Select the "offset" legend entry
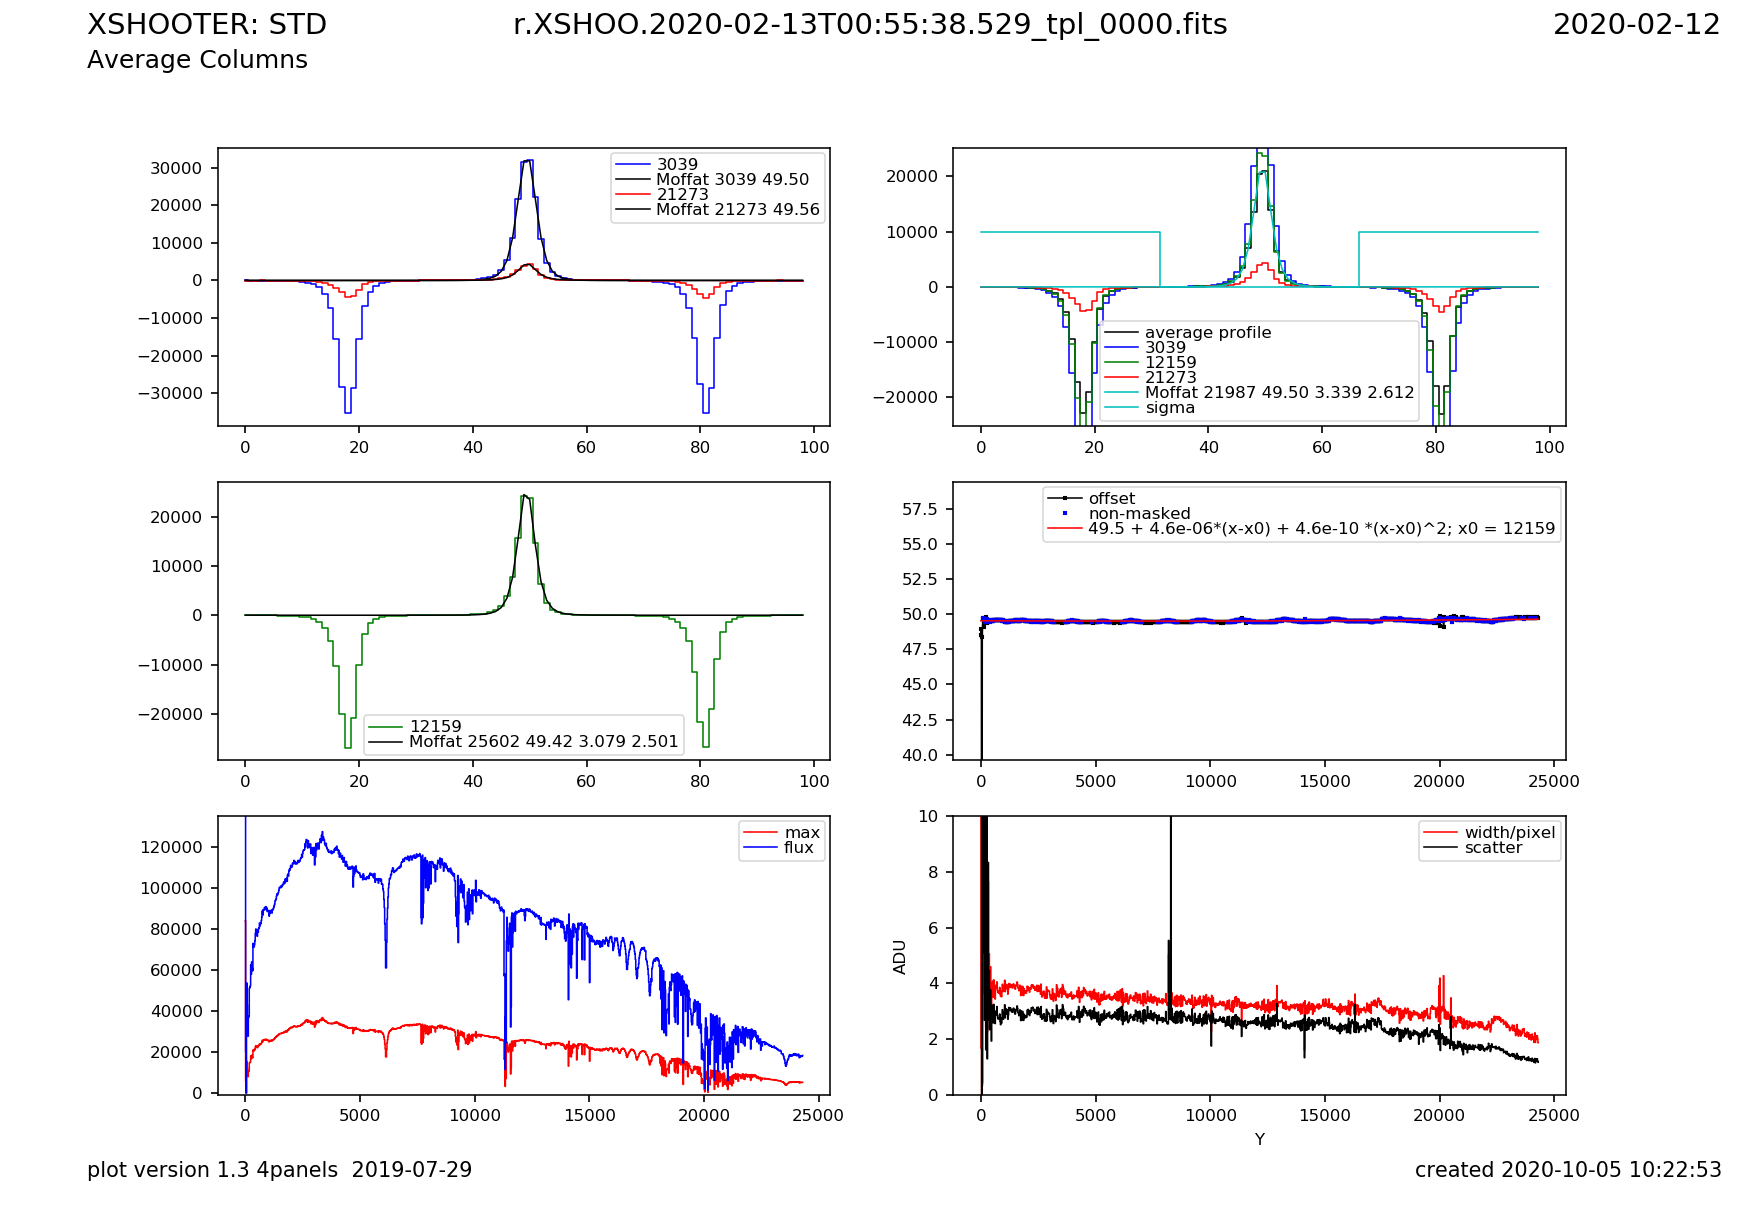1740x1230 pixels. point(1111,499)
